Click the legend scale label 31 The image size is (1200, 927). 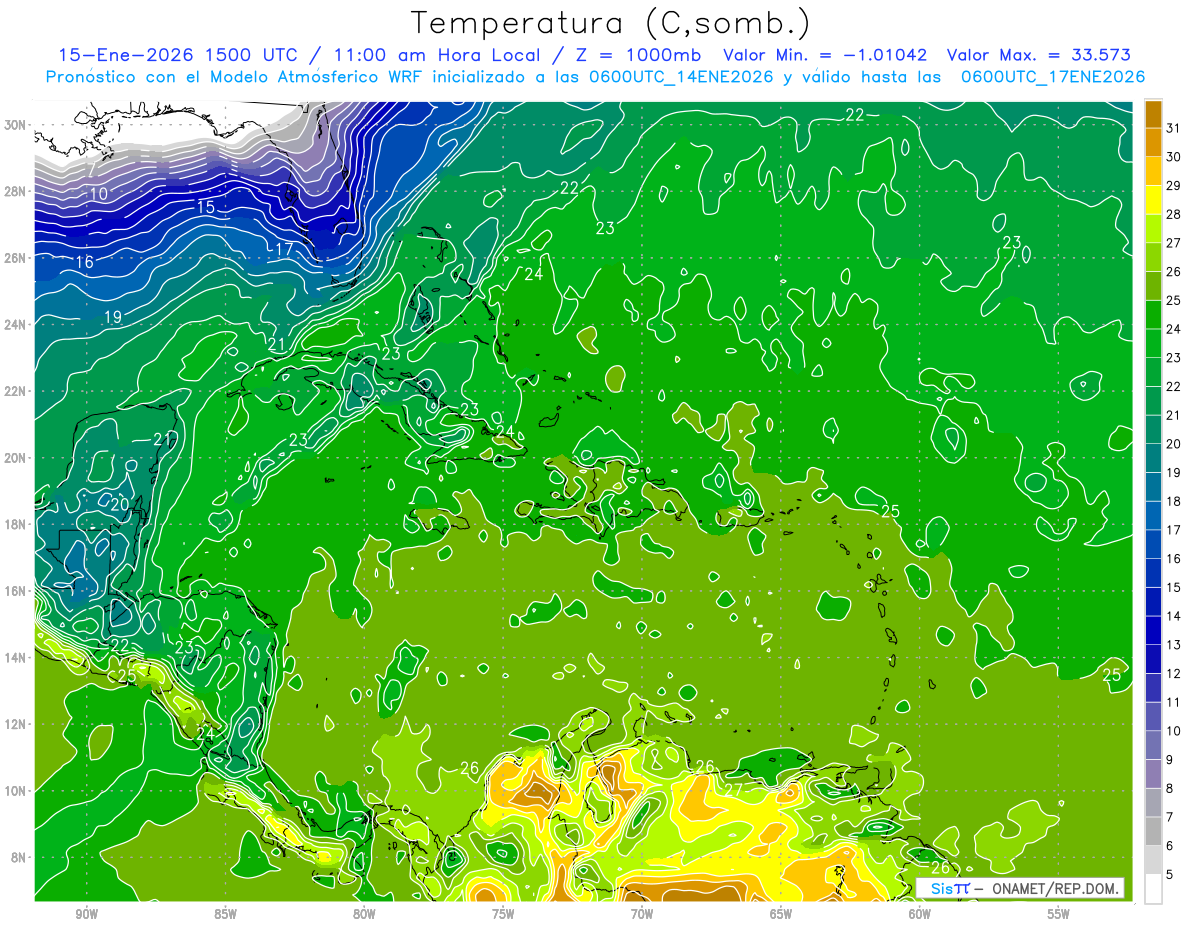click(1174, 128)
